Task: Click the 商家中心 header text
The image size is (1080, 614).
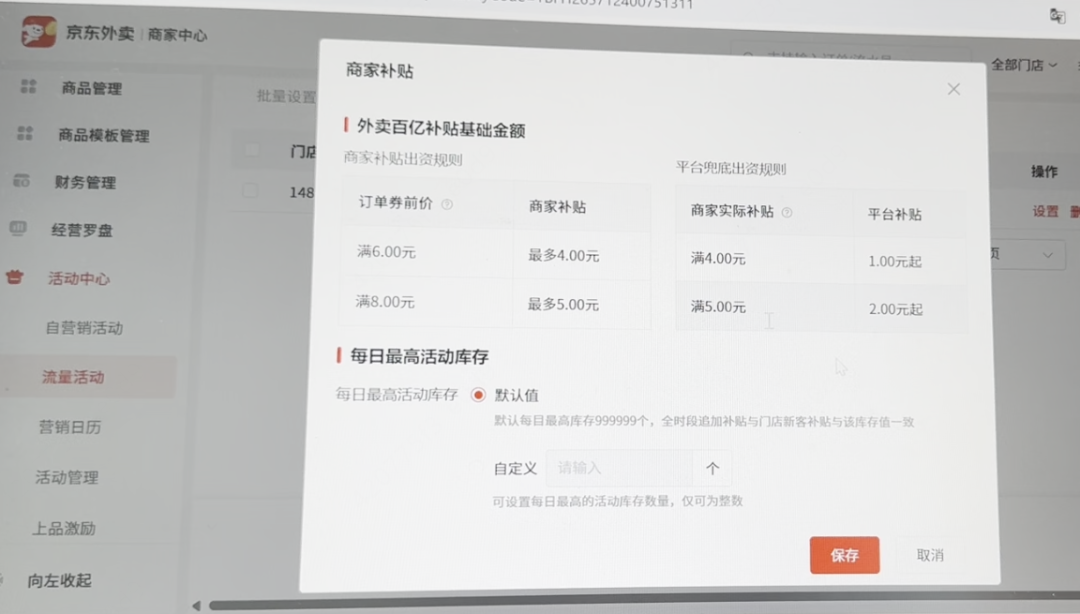Action: (177, 34)
